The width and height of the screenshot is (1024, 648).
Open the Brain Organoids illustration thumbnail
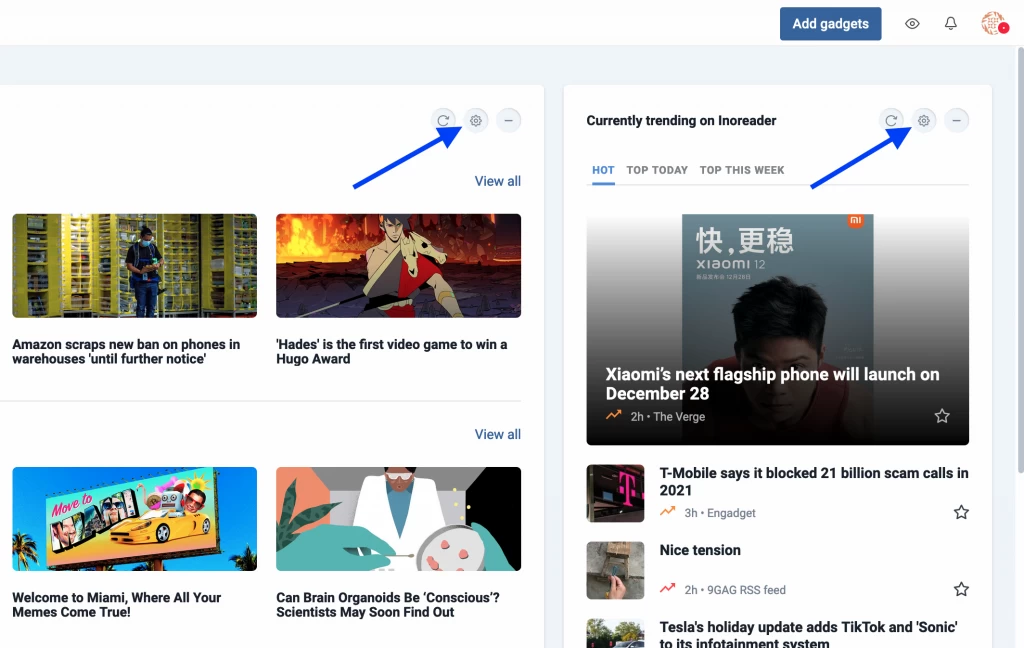point(398,519)
